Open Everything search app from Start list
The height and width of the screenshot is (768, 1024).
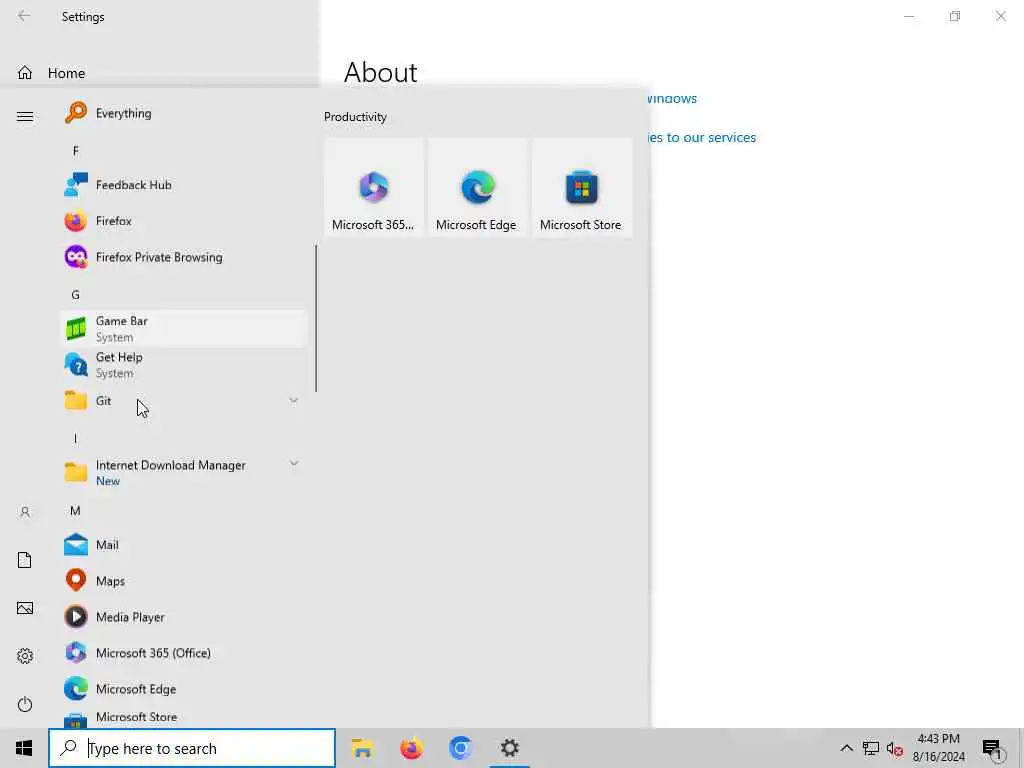pos(183,113)
